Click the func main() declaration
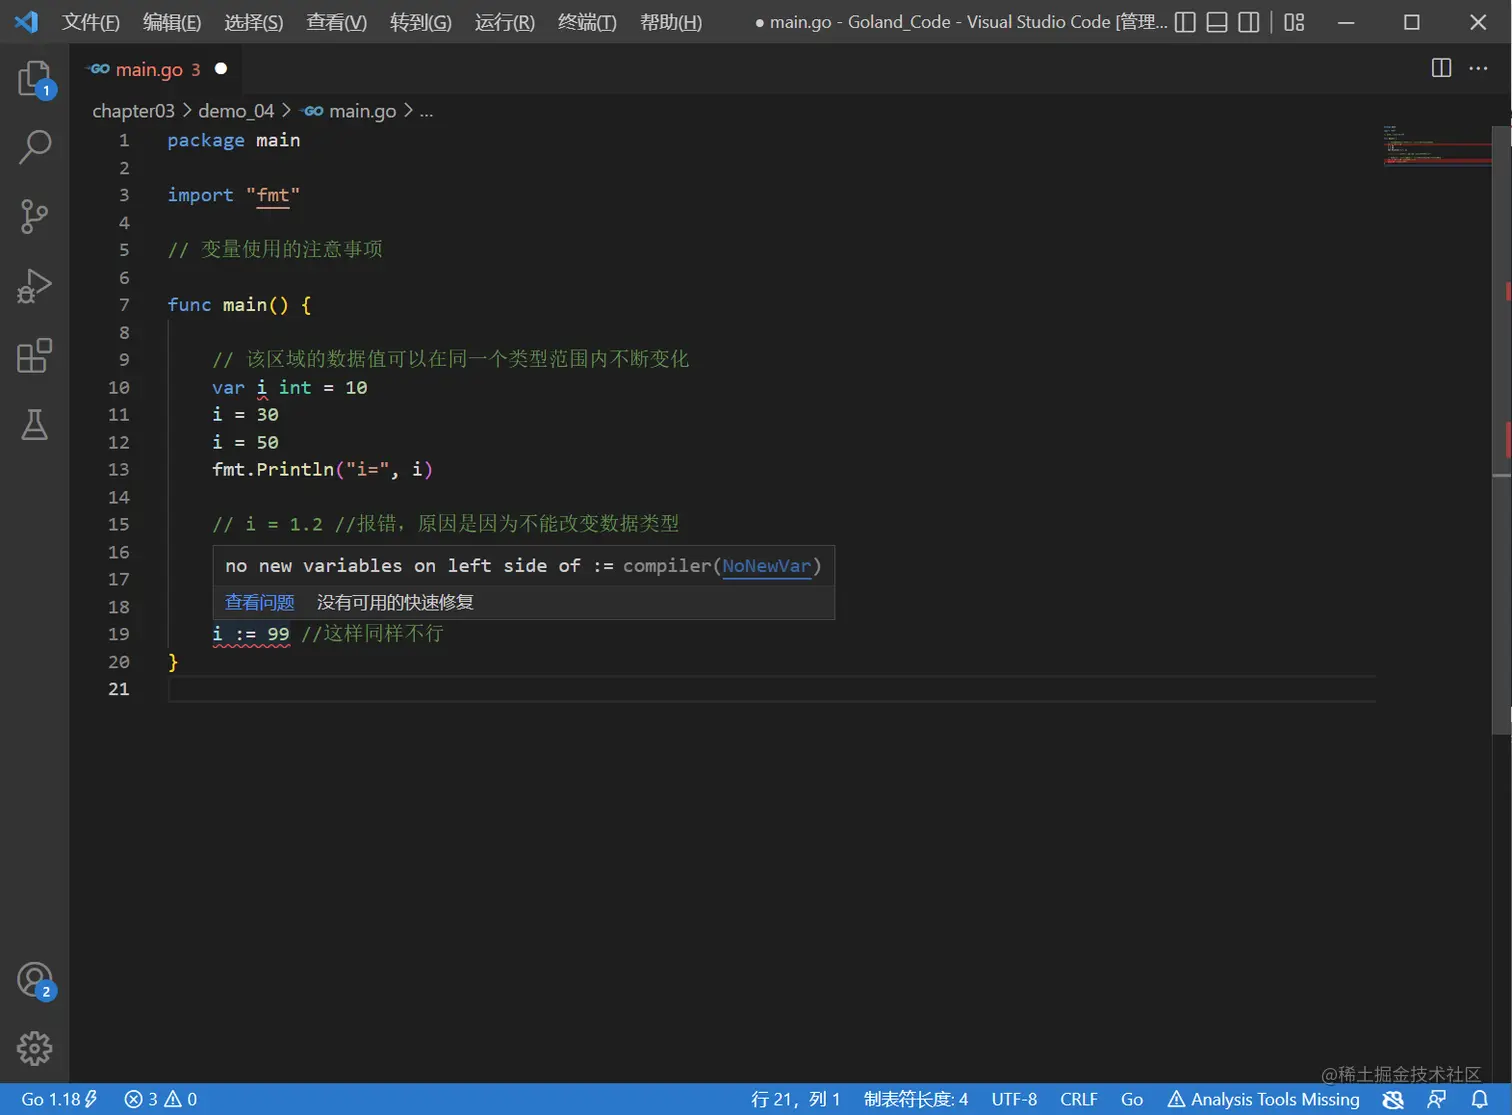The image size is (1512, 1115). (240, 305)
